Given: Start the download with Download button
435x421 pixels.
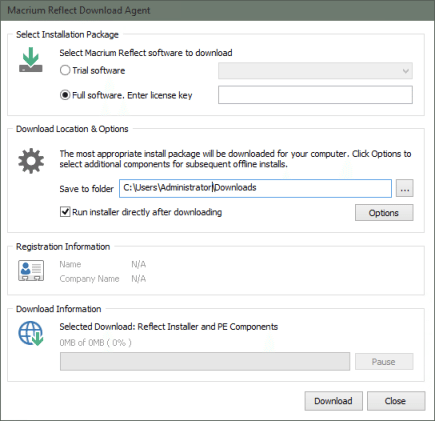Looking at the screenshot, I should coord(333,401).
